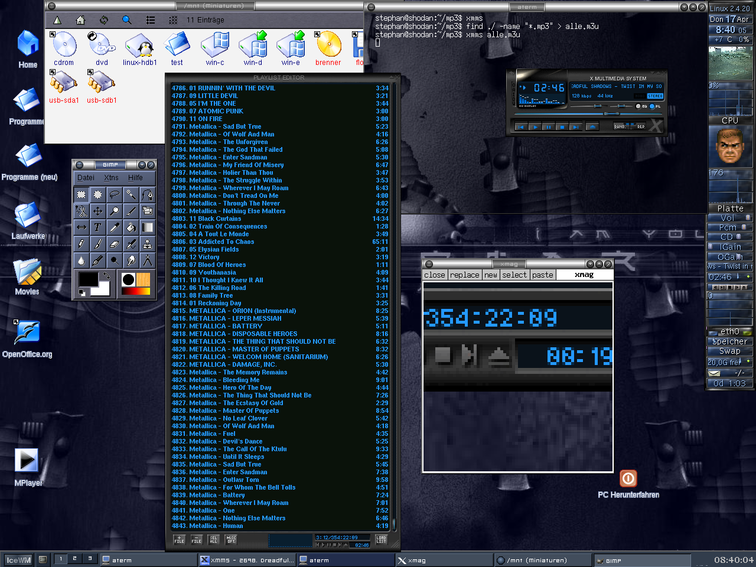The image size is (756, 567).
Task: Stop playback in XMMS player
Action: coord(562,127)
